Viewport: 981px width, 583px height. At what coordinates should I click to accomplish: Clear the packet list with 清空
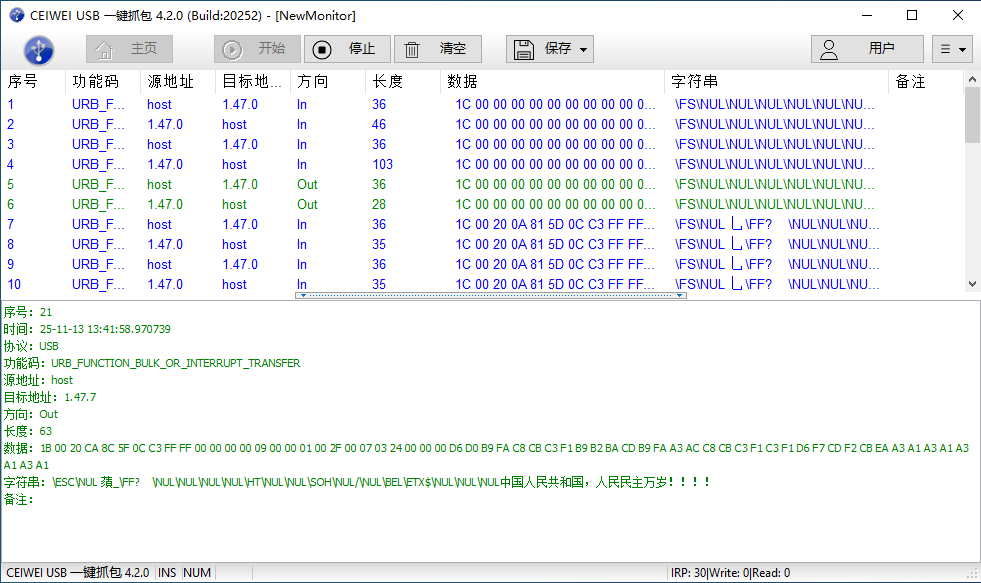point(438,49)
